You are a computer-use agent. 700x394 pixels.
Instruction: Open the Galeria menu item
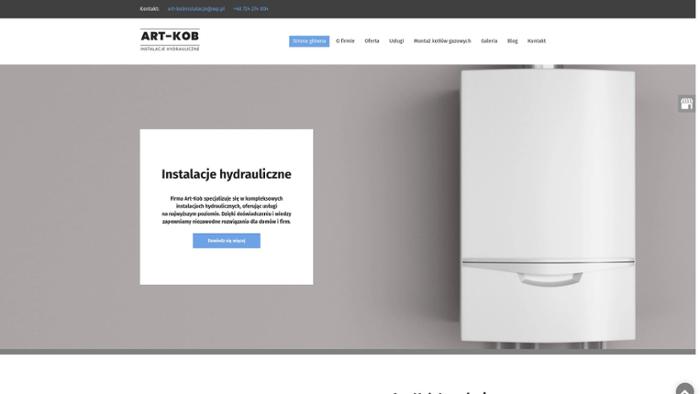(489, 41)
